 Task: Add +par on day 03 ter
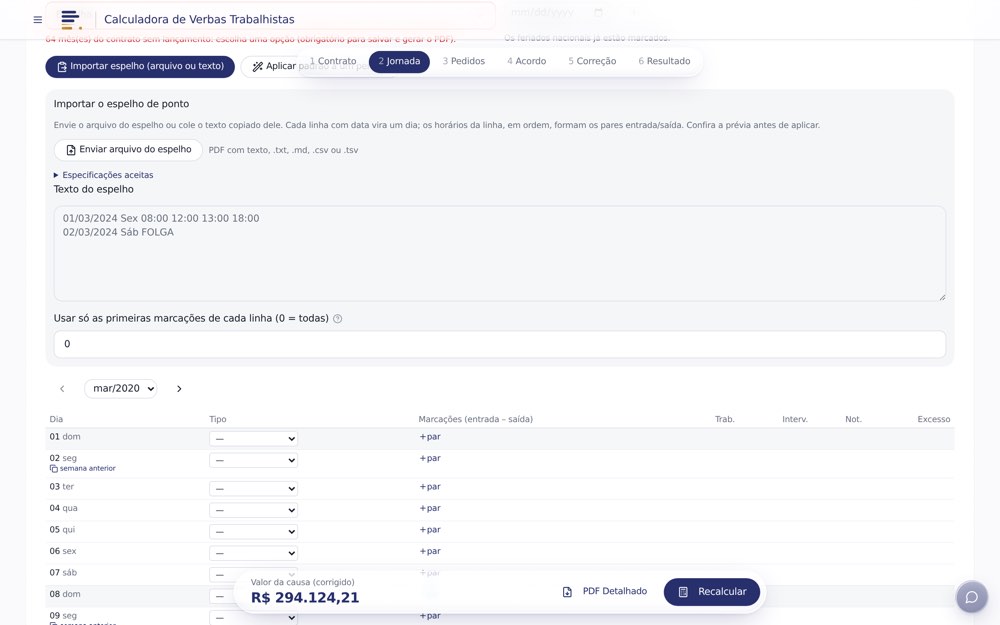coord(430,487)
